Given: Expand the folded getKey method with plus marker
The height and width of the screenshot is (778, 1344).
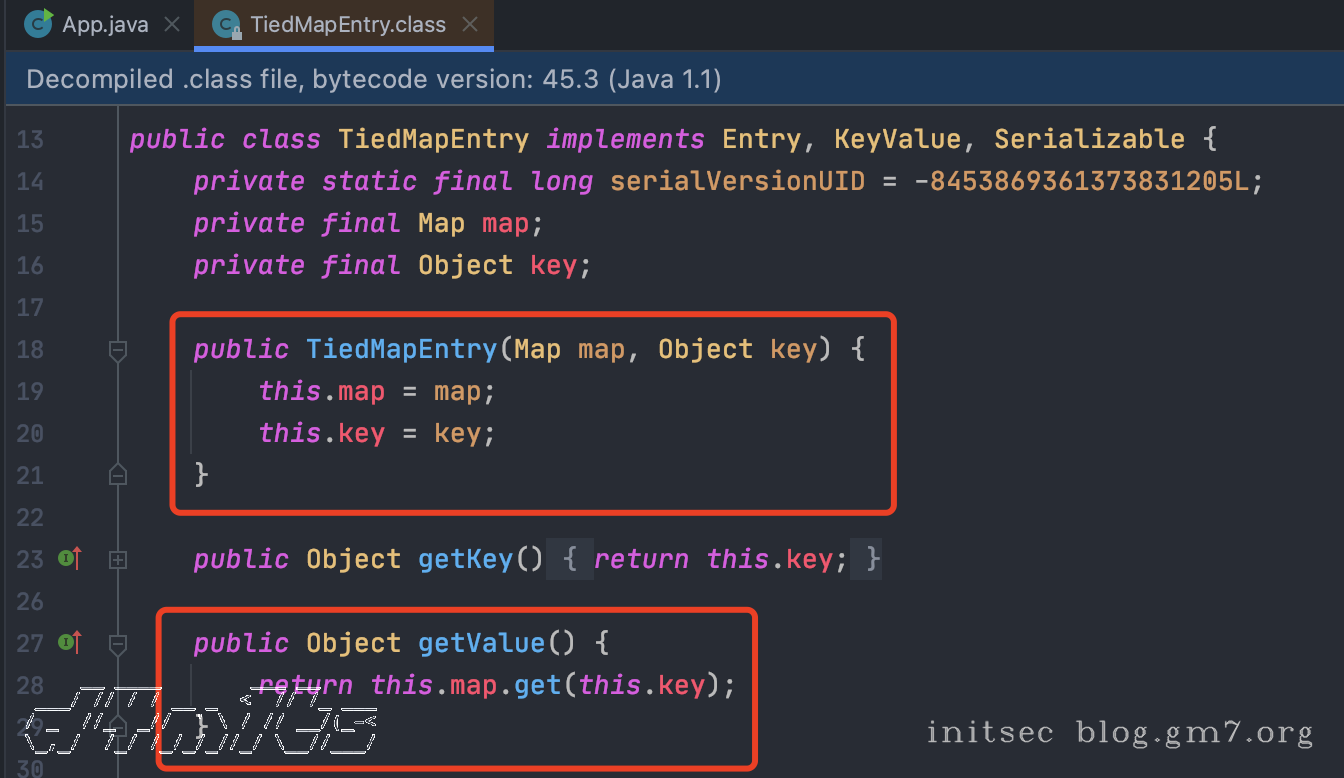Looking at the screenshot, I should pos(118,560).
